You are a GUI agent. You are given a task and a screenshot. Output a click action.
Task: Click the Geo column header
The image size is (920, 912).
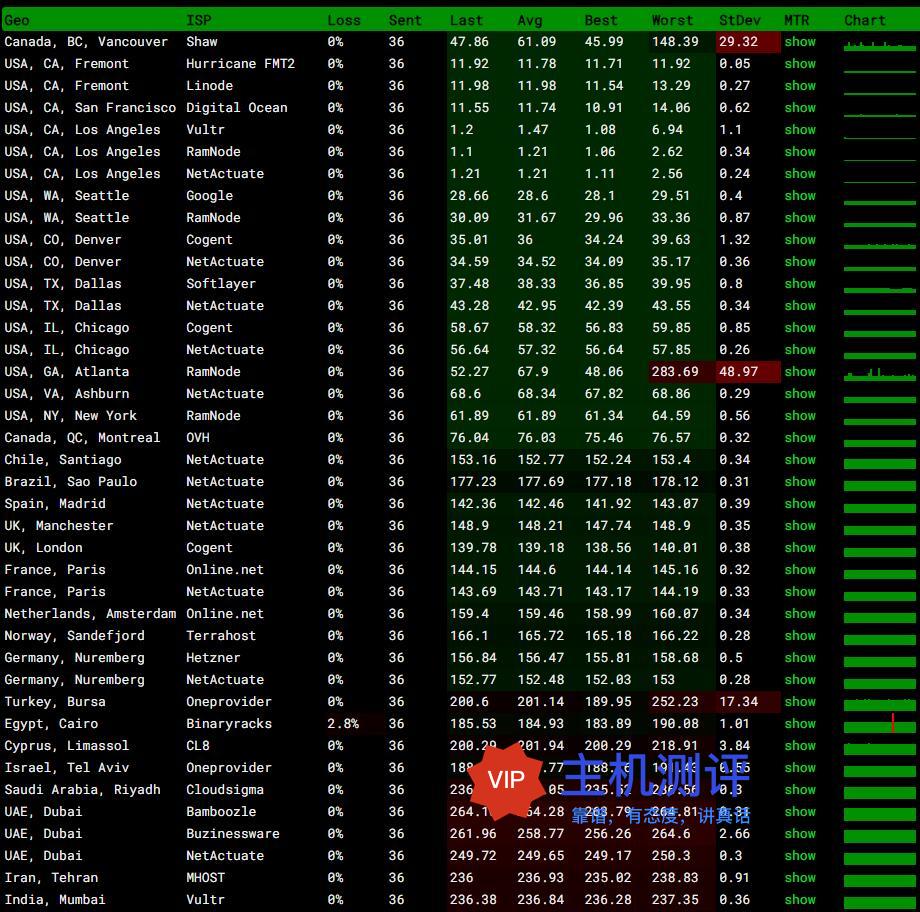coord(16,21)
